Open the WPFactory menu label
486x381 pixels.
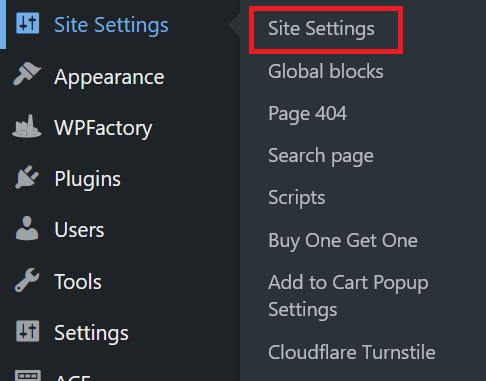click(103, 129)
